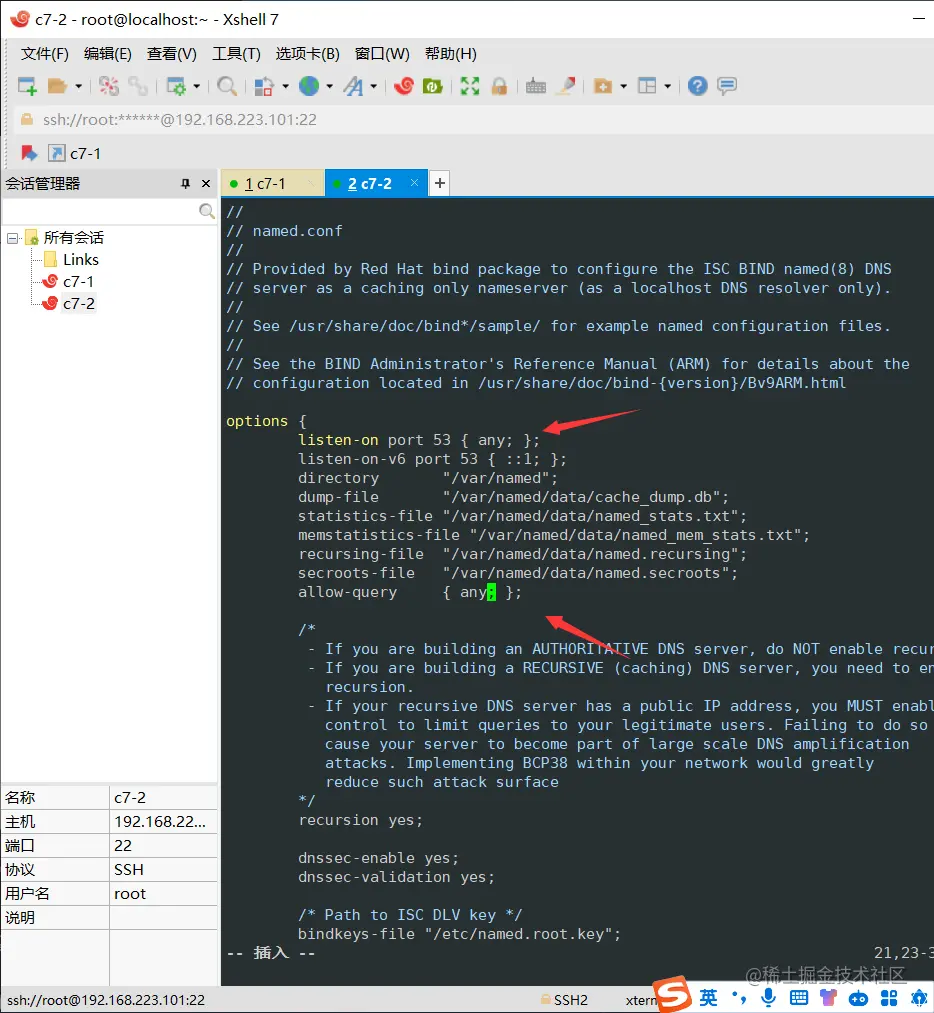Open the 编辑(E) menu
Viewport: 934px width, 1013px height.
(x=108, y=54)
